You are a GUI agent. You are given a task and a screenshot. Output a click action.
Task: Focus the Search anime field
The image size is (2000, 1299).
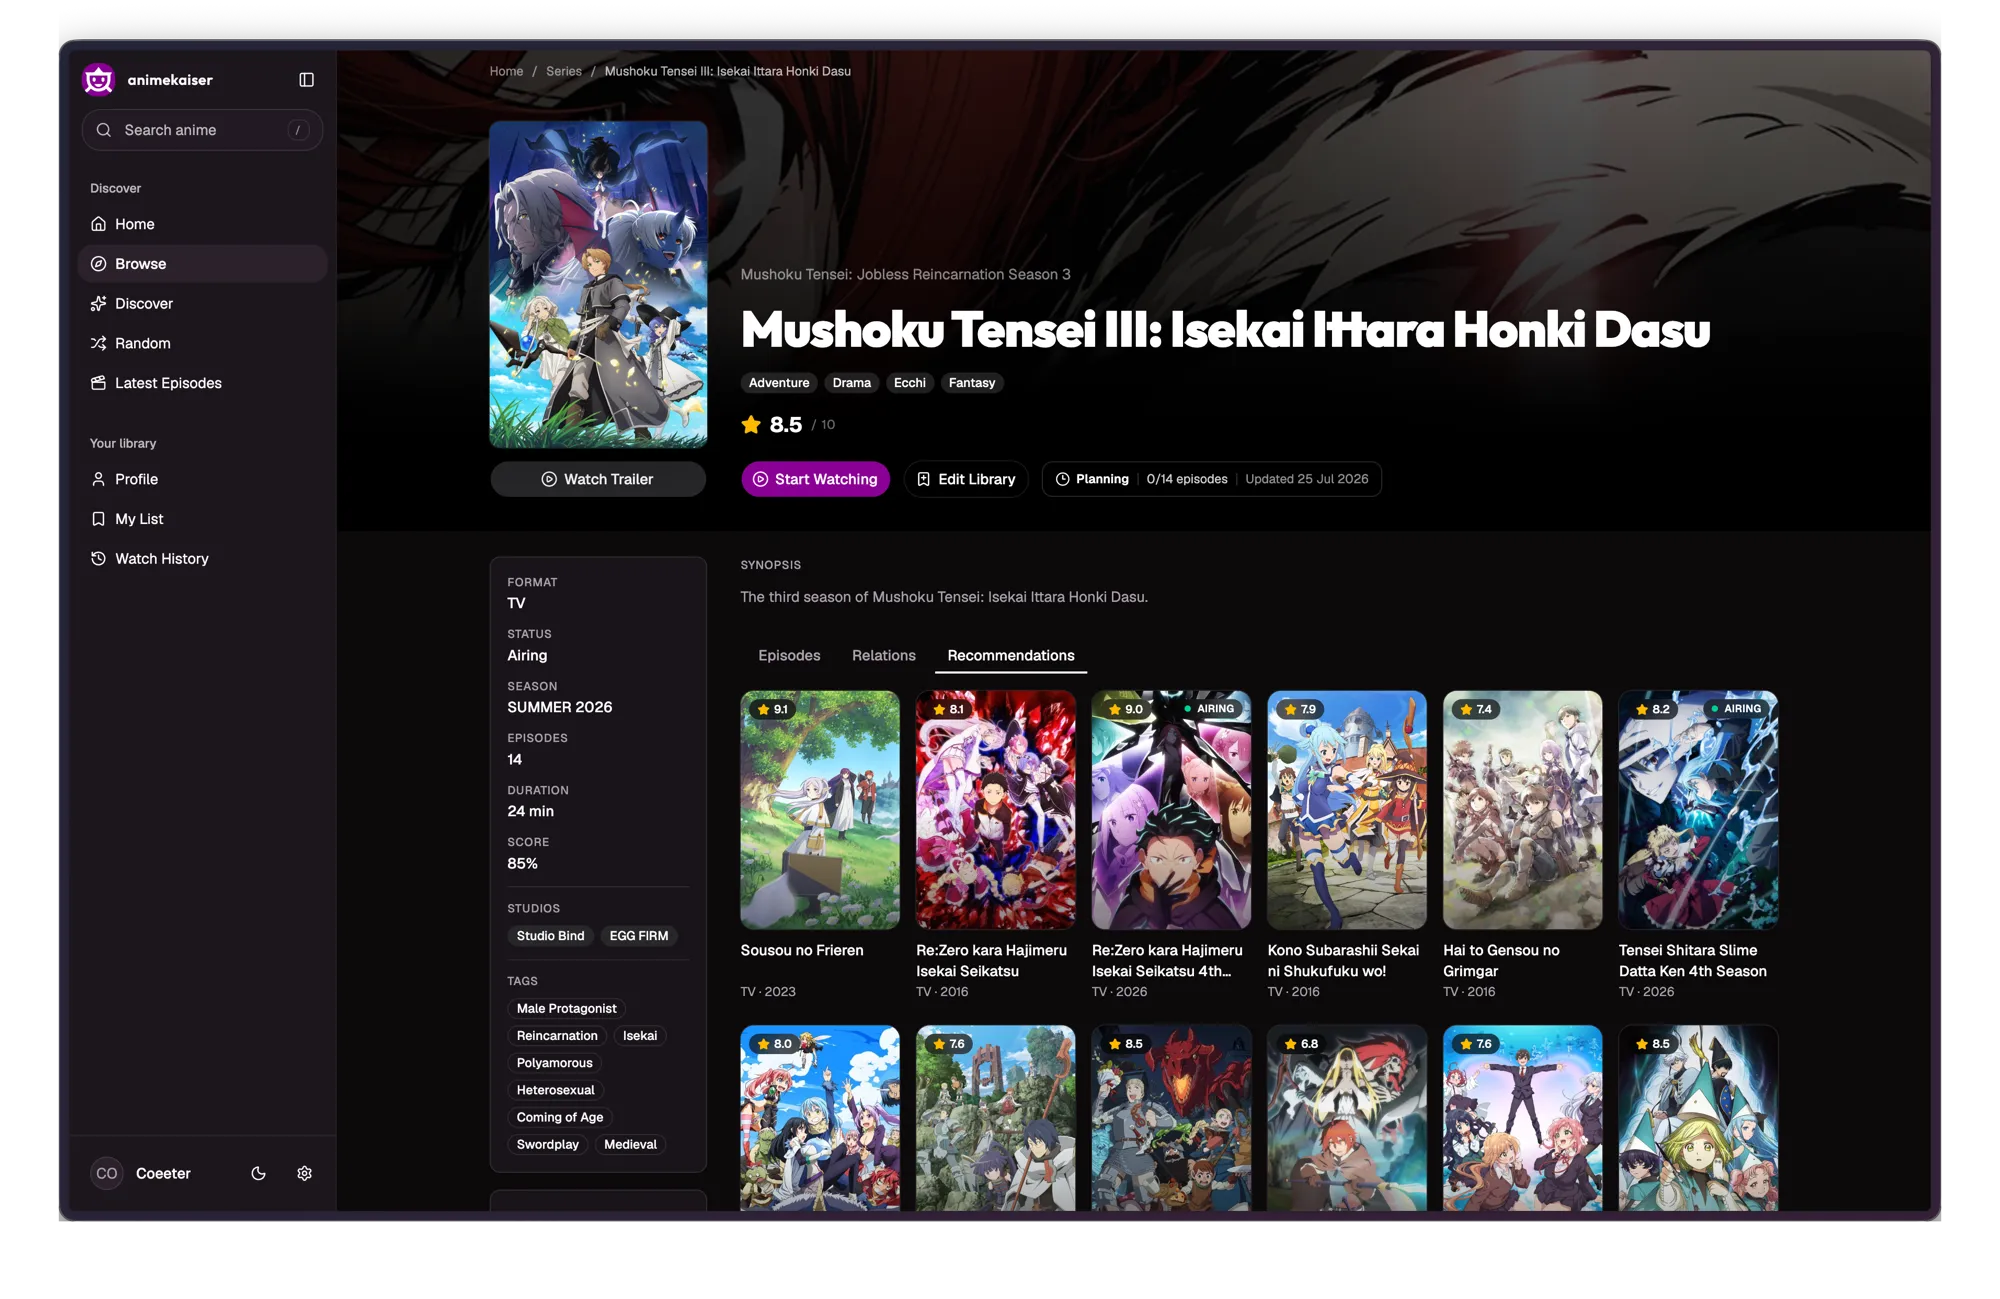tap(202, 130)
